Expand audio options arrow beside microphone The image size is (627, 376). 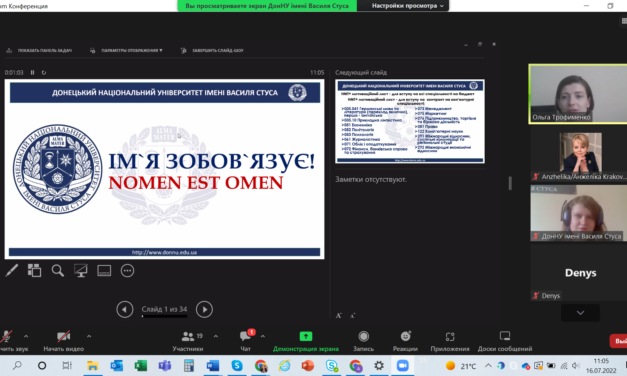tap(26, 336)
